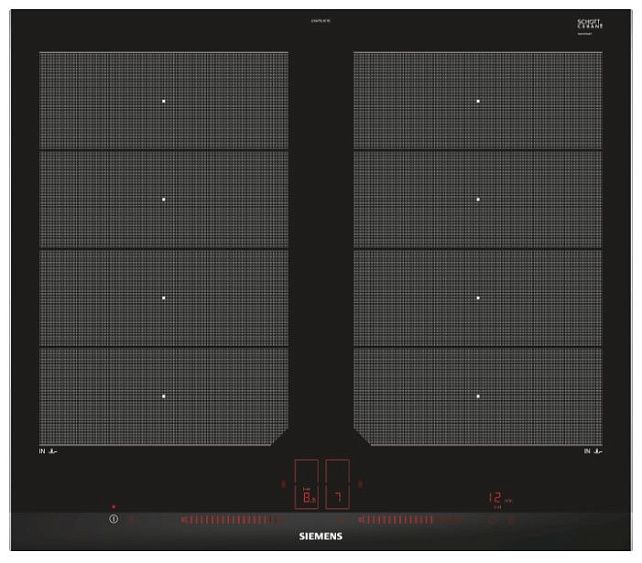Select the third left cooking zone
Image resolution: width=642 pixels, height=563 pixels.
[x=165, y=297]
